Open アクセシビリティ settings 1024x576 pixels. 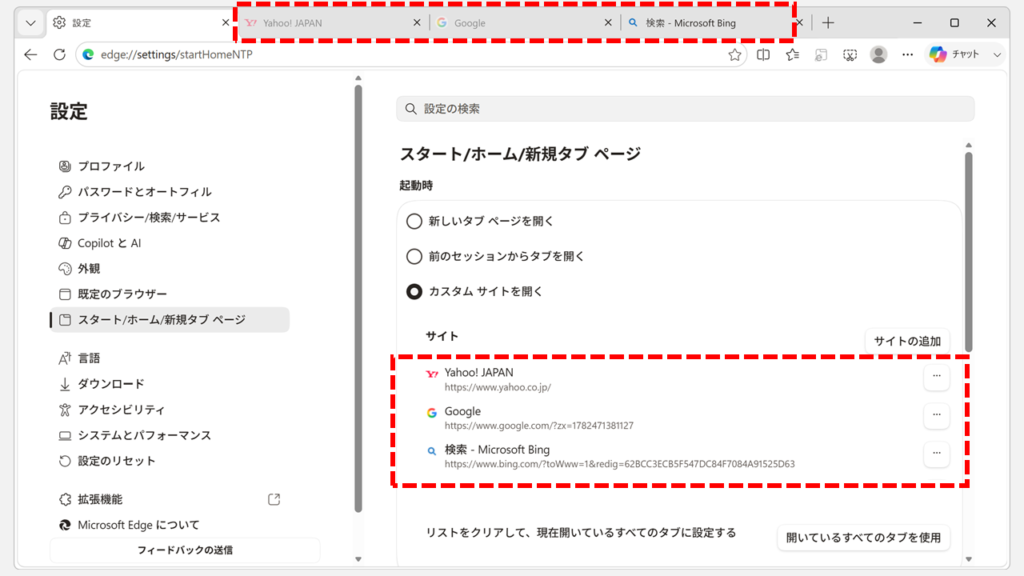click(x=170, y=409)
